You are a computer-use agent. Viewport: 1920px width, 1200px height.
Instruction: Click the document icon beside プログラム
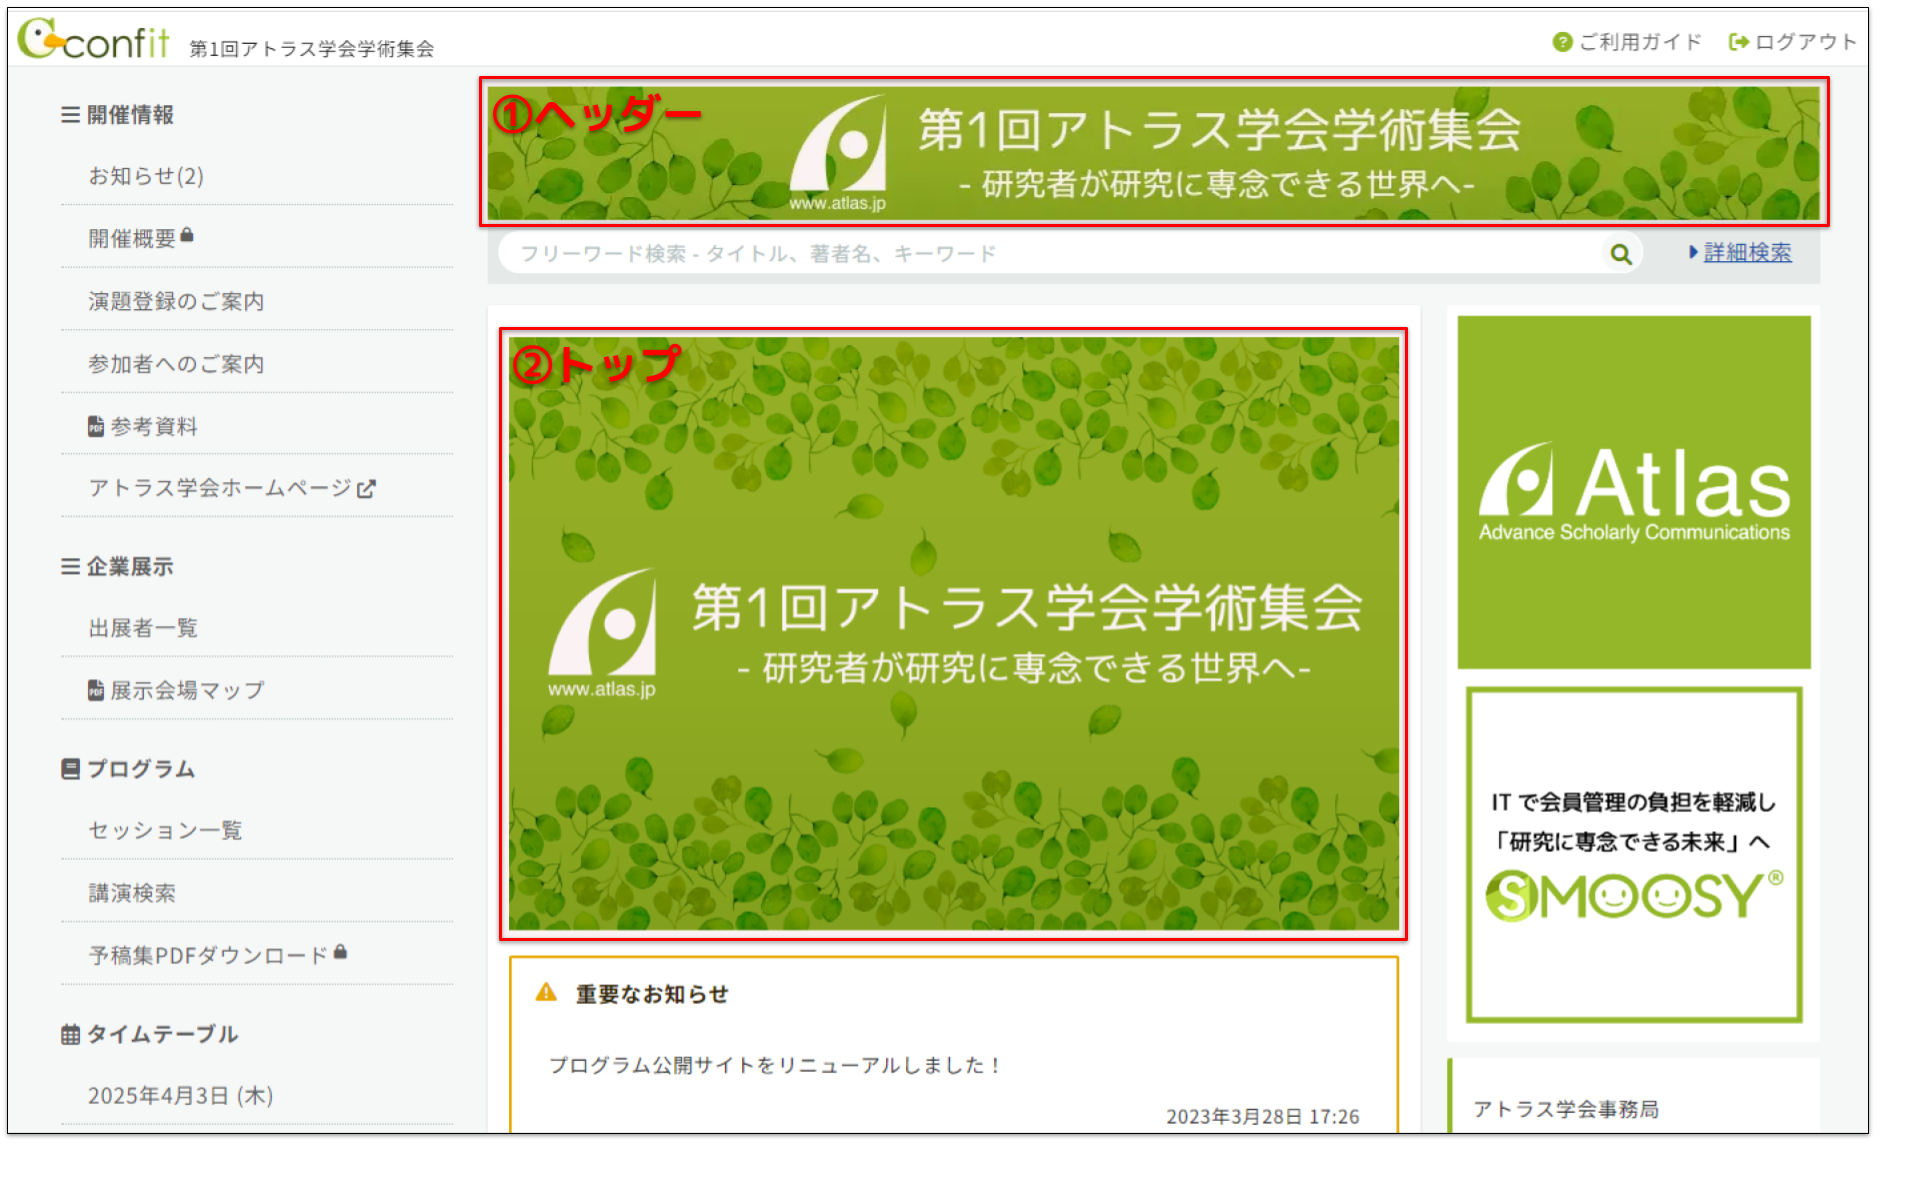69,768
